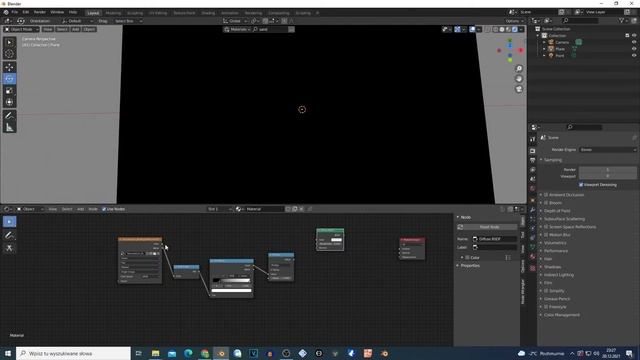Open the Render Engine dropdown

[608, 150]
